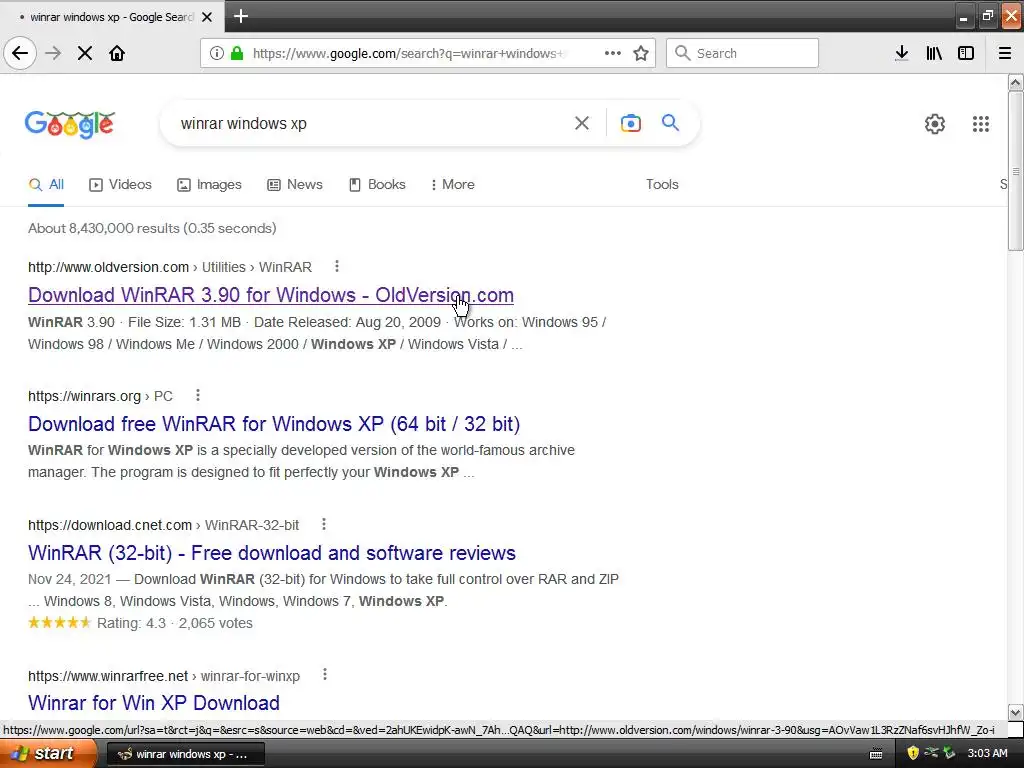Image resolution: width=1024 pixels, height=768 pixels.
Task: Open Download free WinRAR for Windows XP link
Action: point(274,424)
